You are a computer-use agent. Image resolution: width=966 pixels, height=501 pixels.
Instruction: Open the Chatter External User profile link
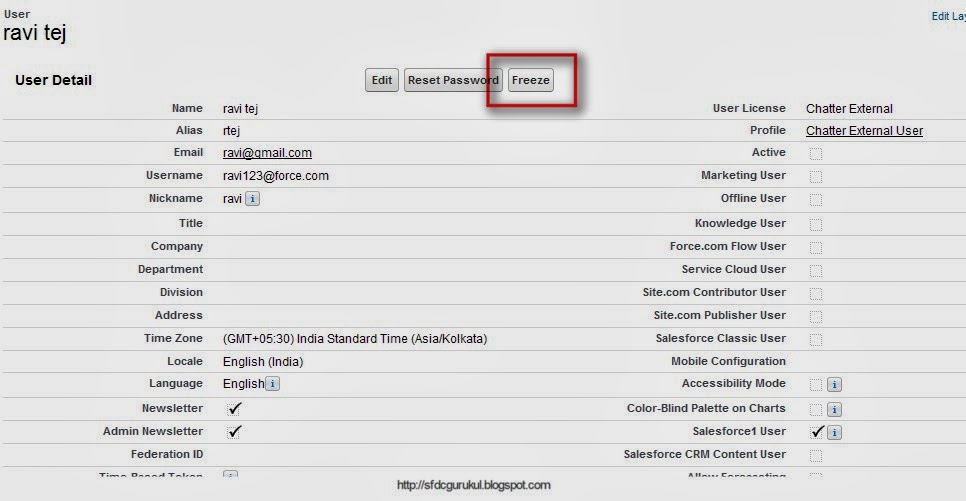[x=864, y=131]
